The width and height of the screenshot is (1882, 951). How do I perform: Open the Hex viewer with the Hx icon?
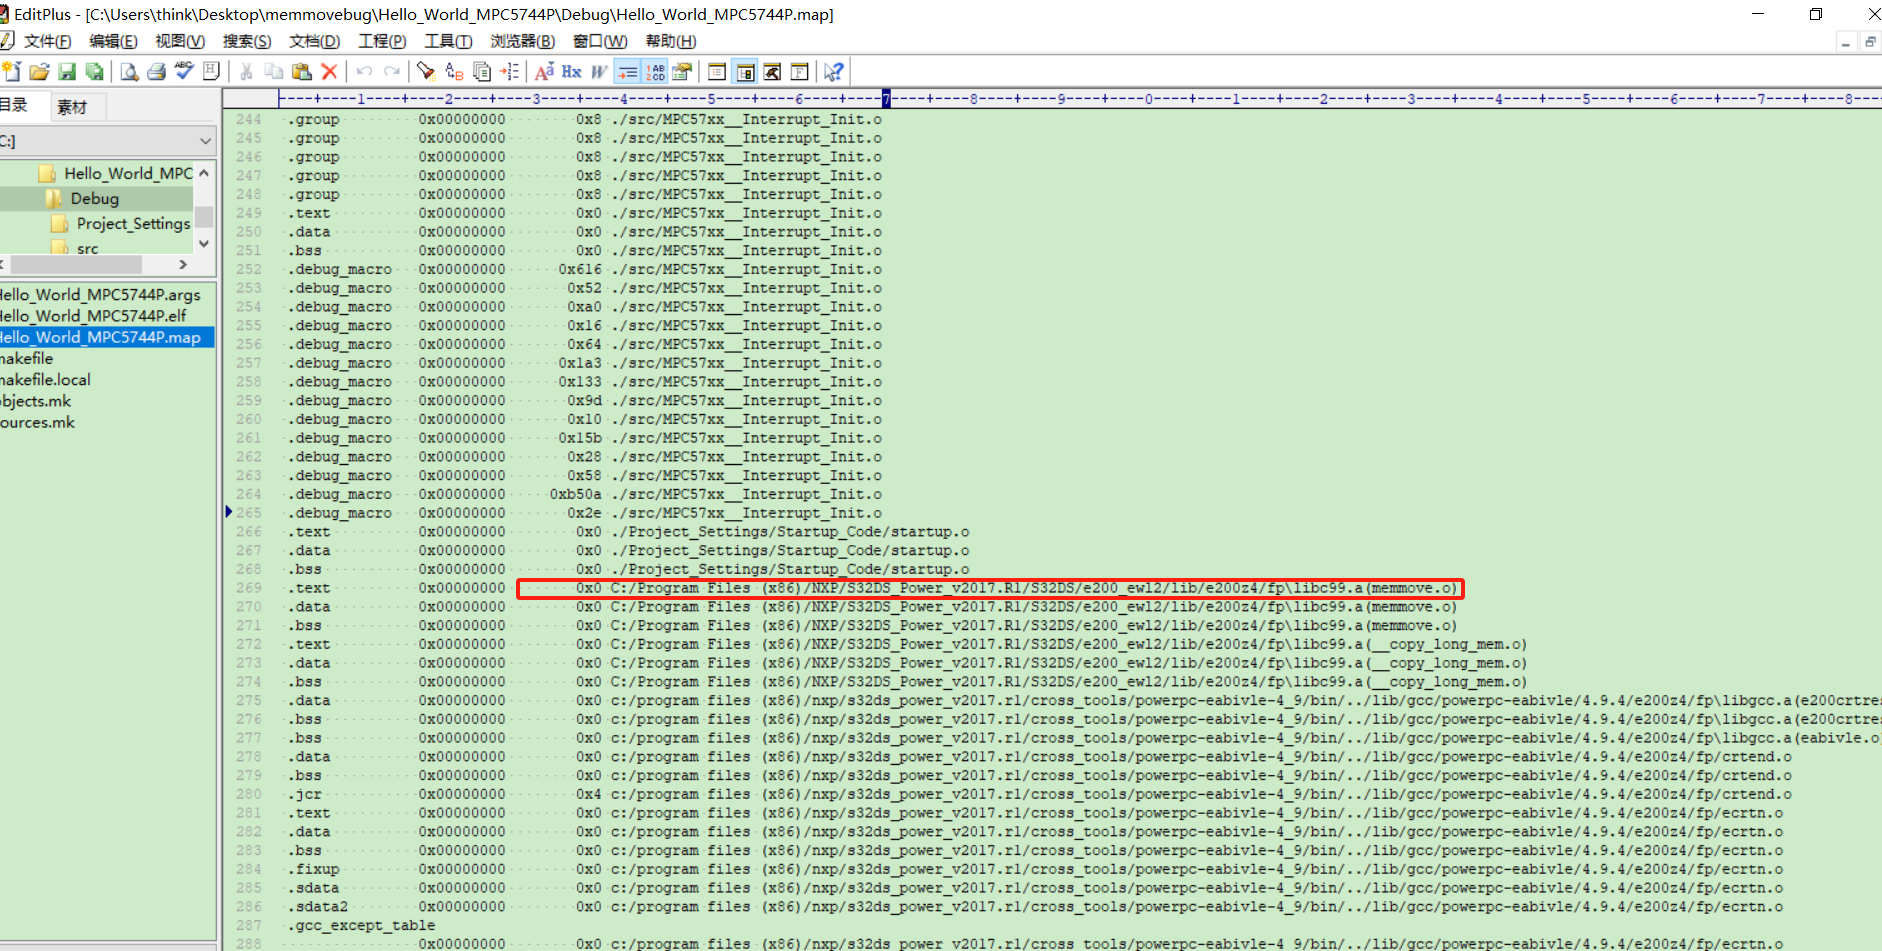point(570,71)
